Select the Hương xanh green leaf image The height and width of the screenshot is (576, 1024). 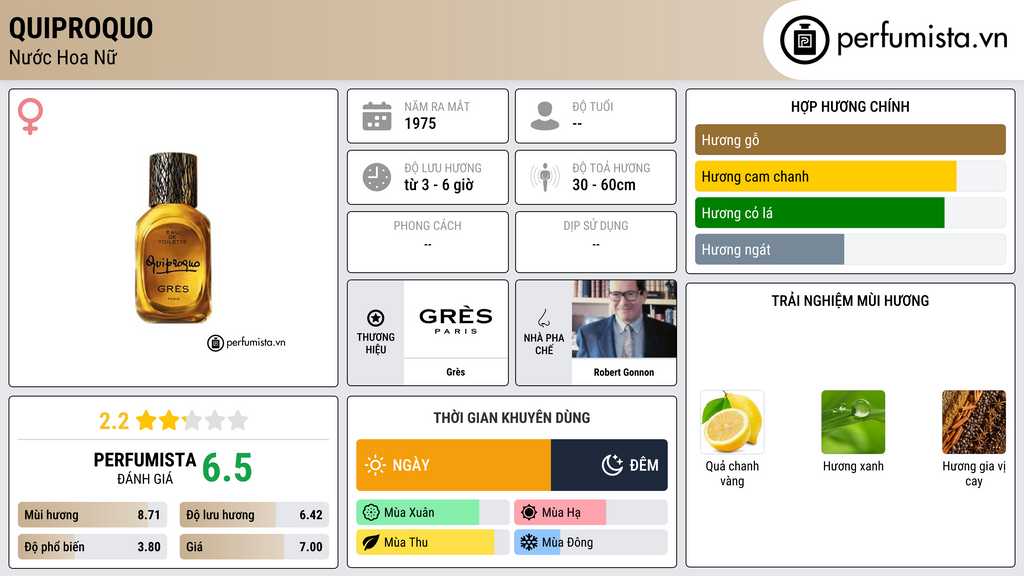(853, 422)
